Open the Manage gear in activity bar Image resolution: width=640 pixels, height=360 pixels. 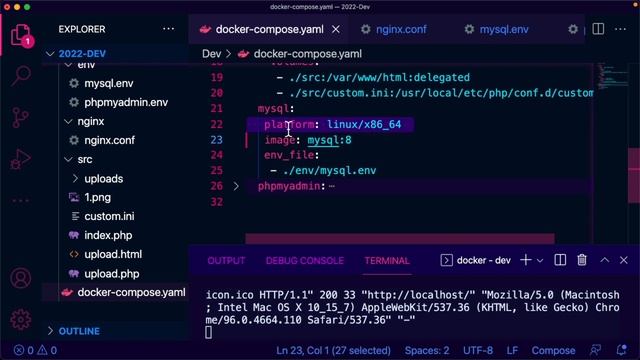(x=20, y=319)
